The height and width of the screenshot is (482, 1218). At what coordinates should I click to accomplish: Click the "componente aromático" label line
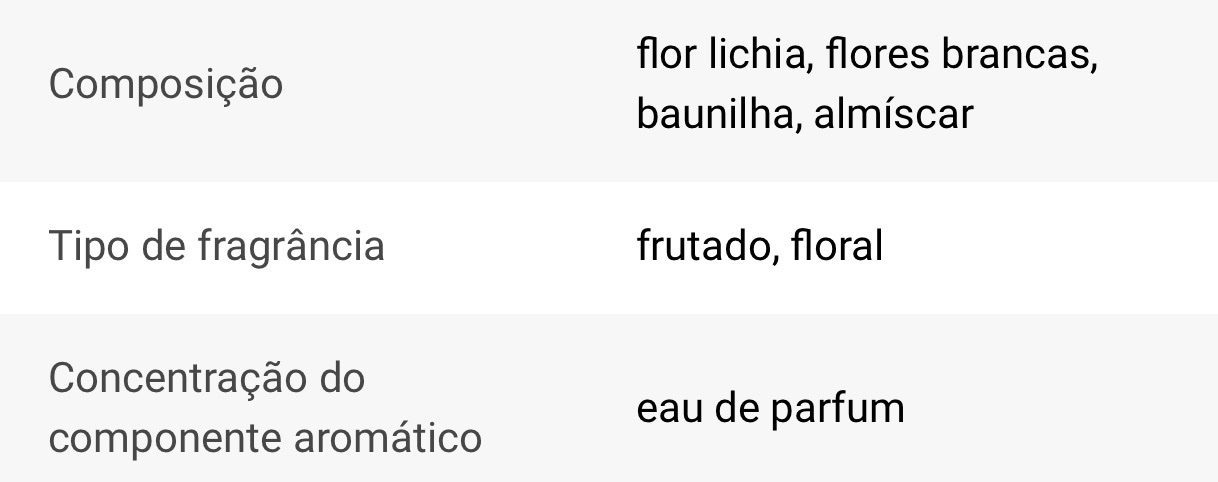click(x=265, y=437)
